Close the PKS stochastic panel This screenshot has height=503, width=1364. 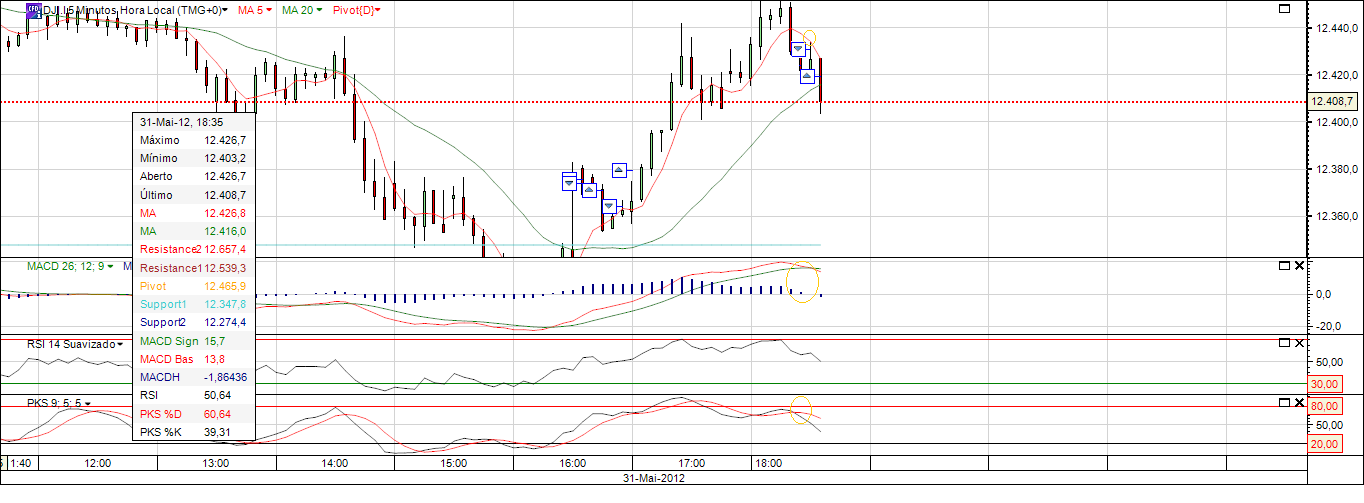(1299, 402)
